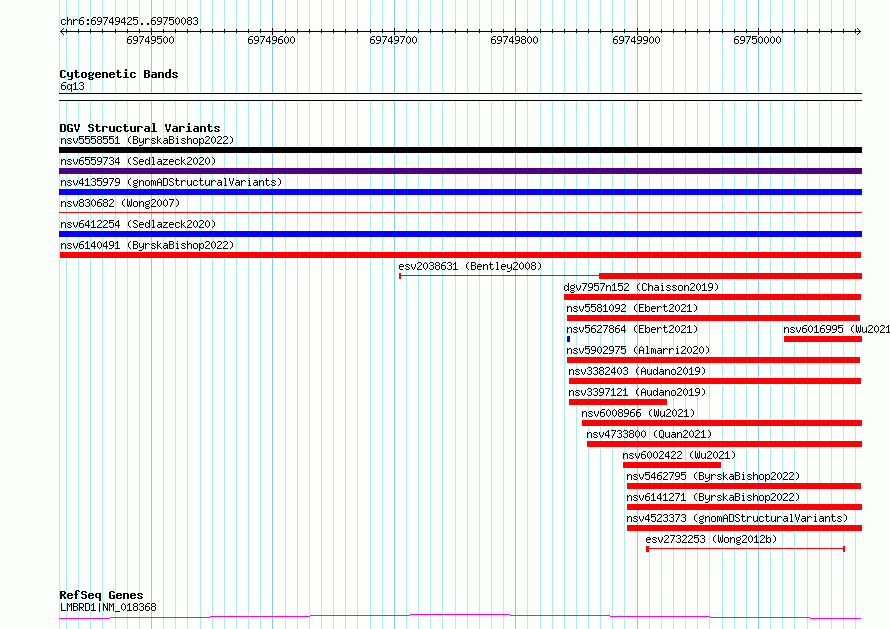Click ruler position 69749600
This screenshot has width=890, height=629.
[271, 40]
